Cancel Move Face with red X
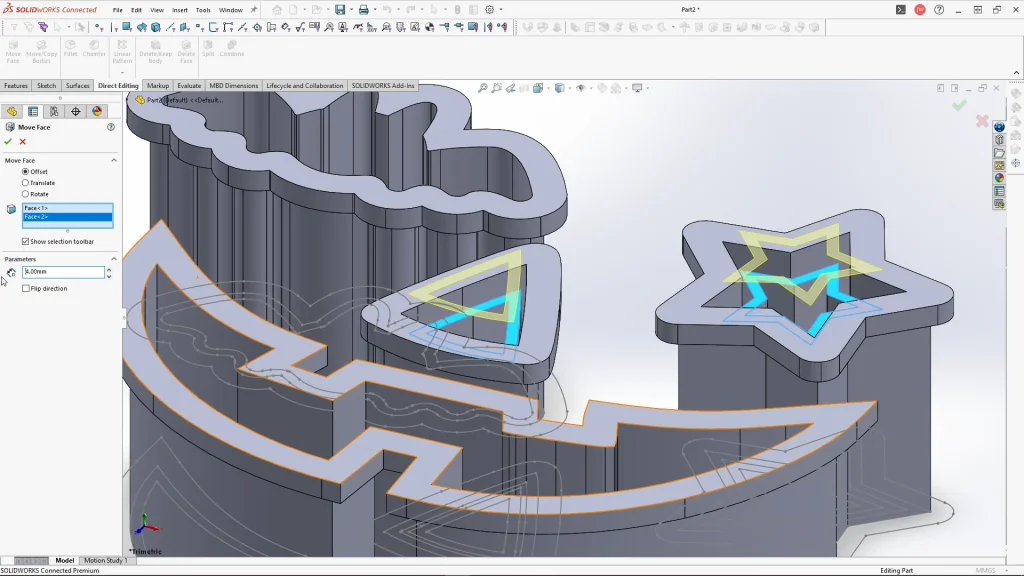 coord(22,142)
